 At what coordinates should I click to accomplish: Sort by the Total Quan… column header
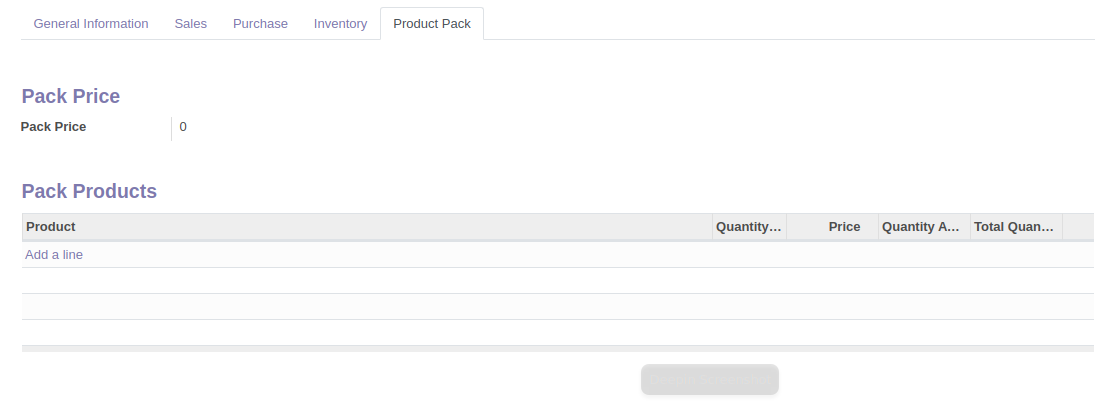1016,227
